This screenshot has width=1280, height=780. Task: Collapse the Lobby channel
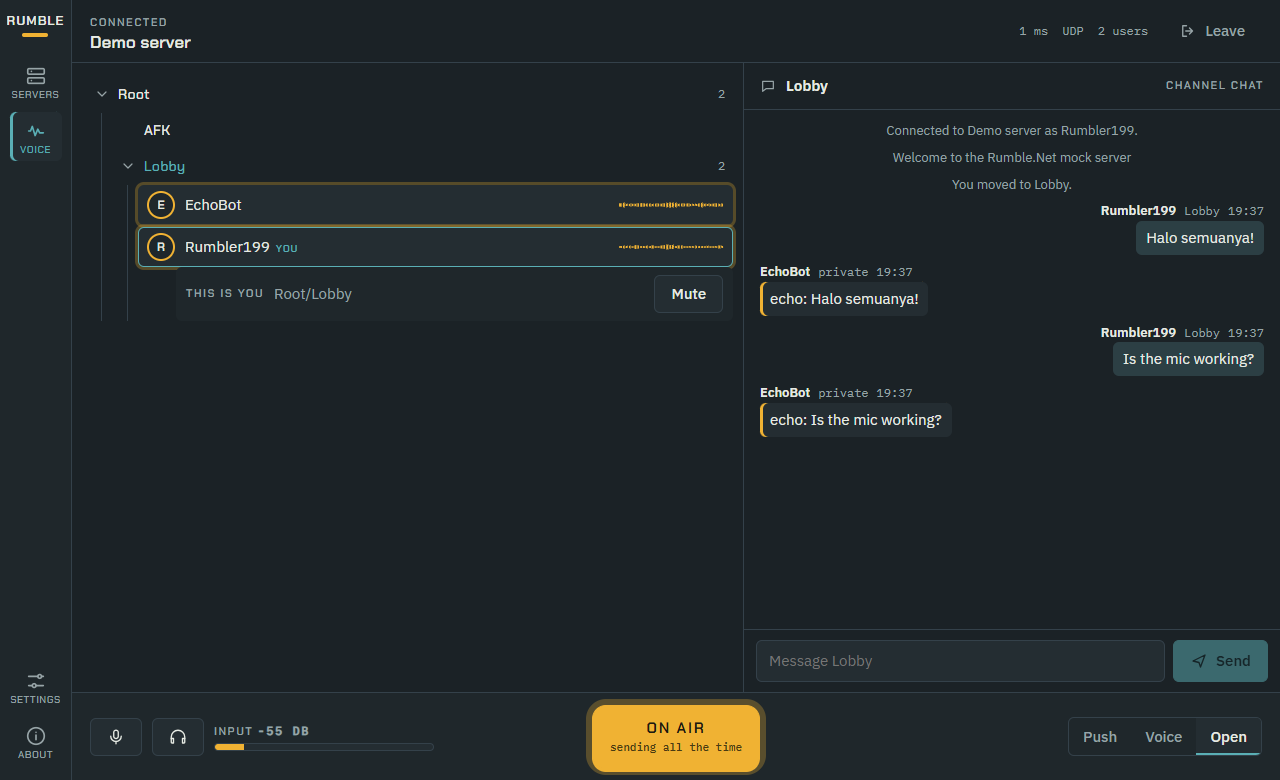coord(127,166)
